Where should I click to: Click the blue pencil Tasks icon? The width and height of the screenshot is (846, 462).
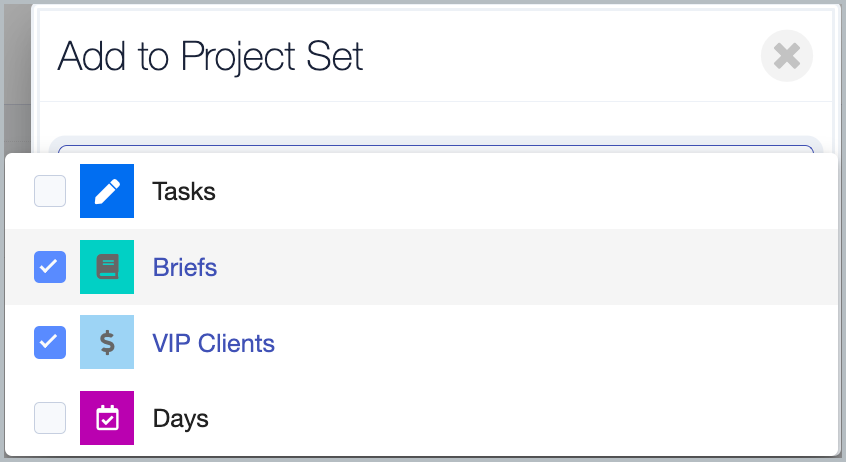point(107,191)
